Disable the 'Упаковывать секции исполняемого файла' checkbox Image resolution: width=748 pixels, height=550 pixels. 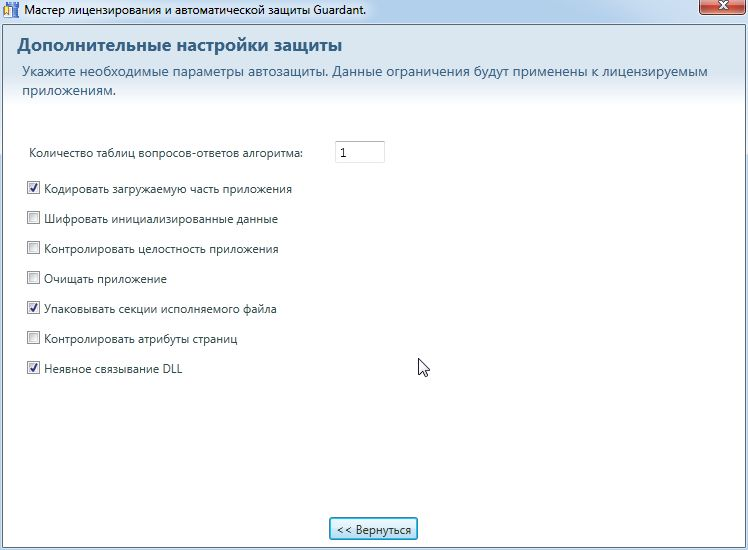click(x=34, y=308)
